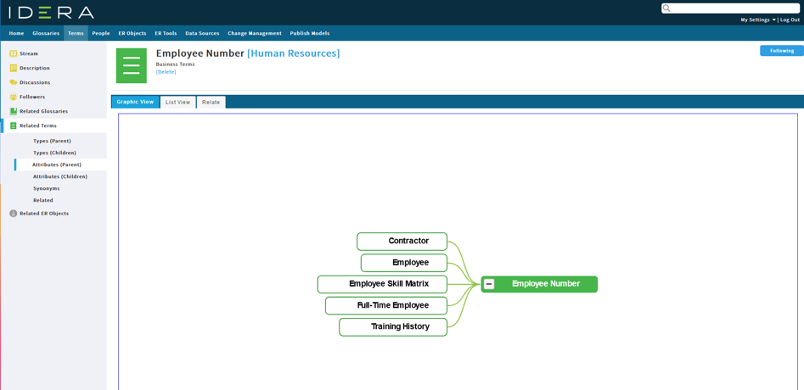Image resolution: width=804 pixels, height=390 pixels.
Task: Open the Glossaries menu
Action: pos(46,33)
